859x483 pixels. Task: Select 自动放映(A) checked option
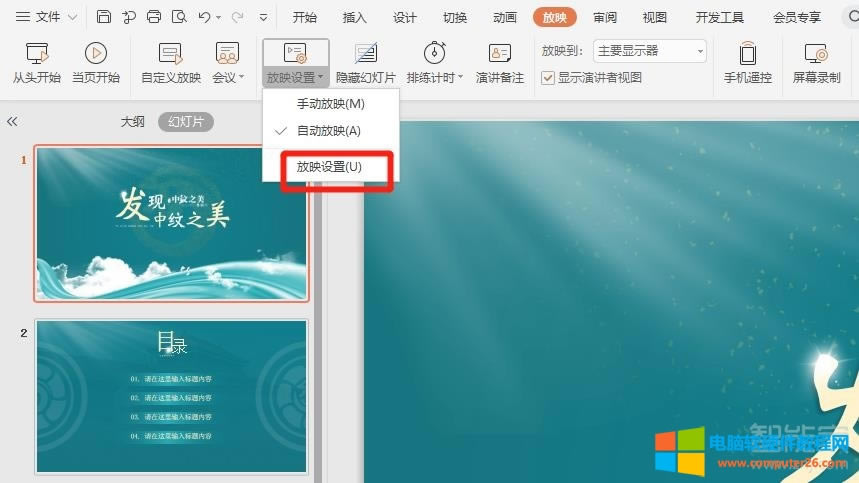[x=328, y=131]
